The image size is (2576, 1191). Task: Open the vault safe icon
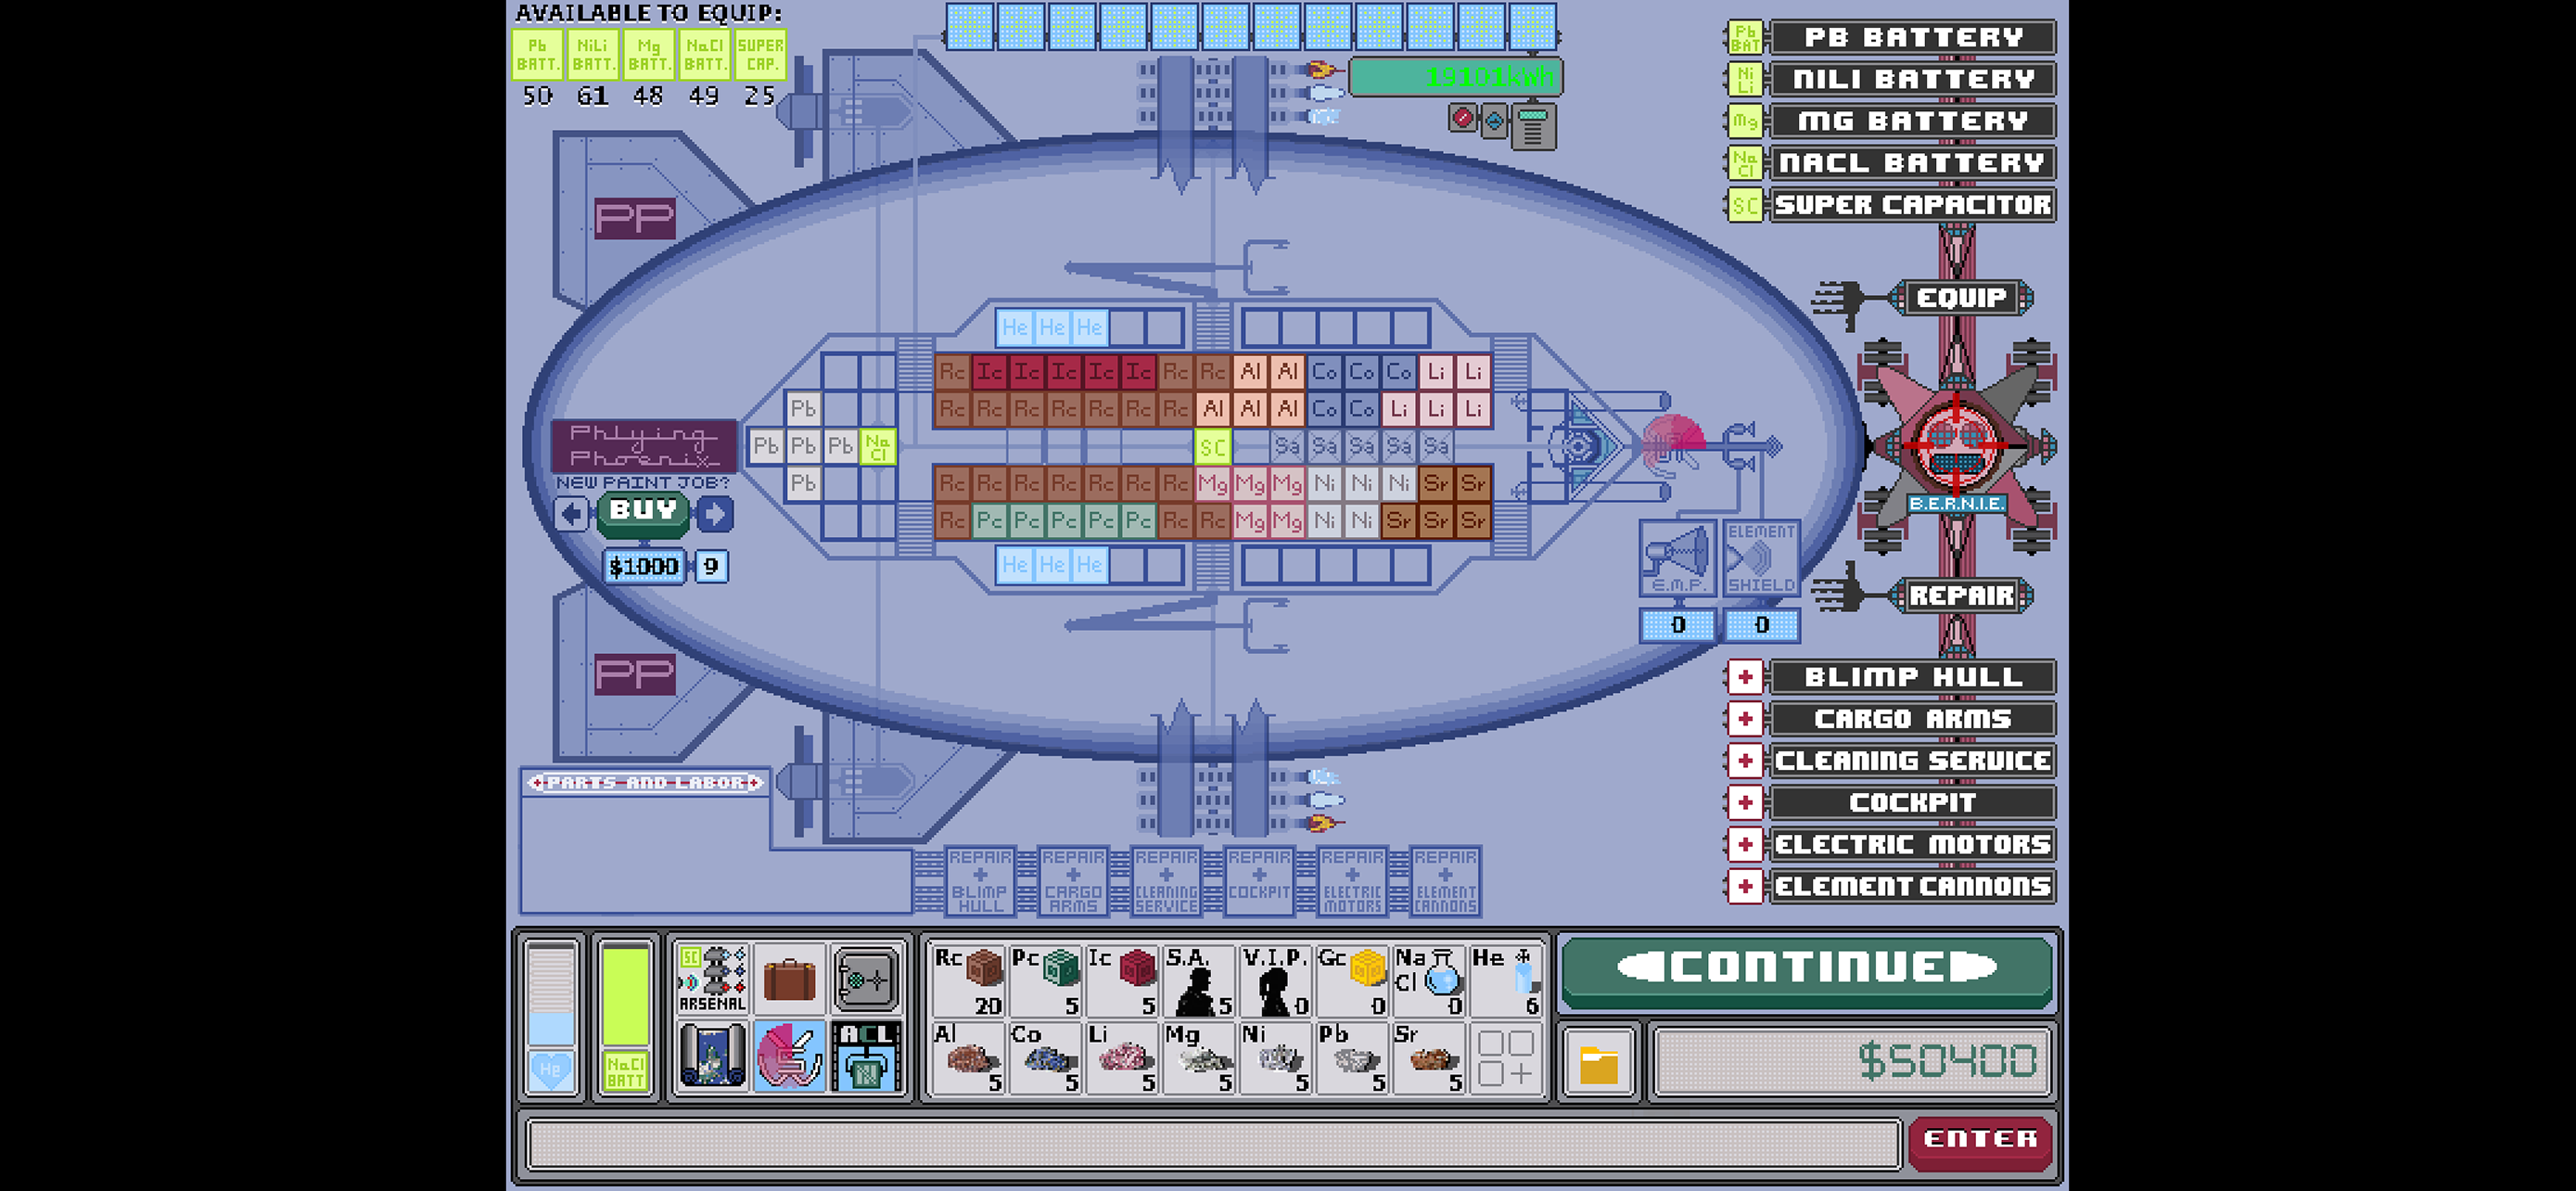tap(865, 977)
